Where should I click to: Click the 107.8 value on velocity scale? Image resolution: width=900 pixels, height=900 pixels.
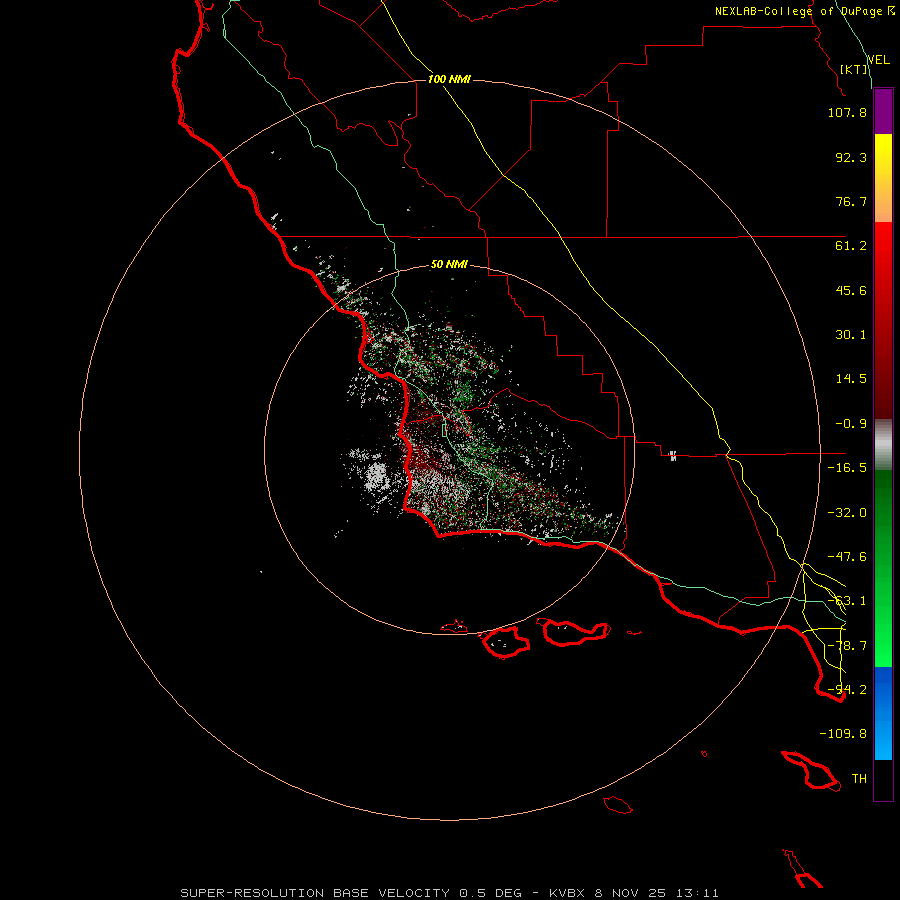[x=847, y=112]
